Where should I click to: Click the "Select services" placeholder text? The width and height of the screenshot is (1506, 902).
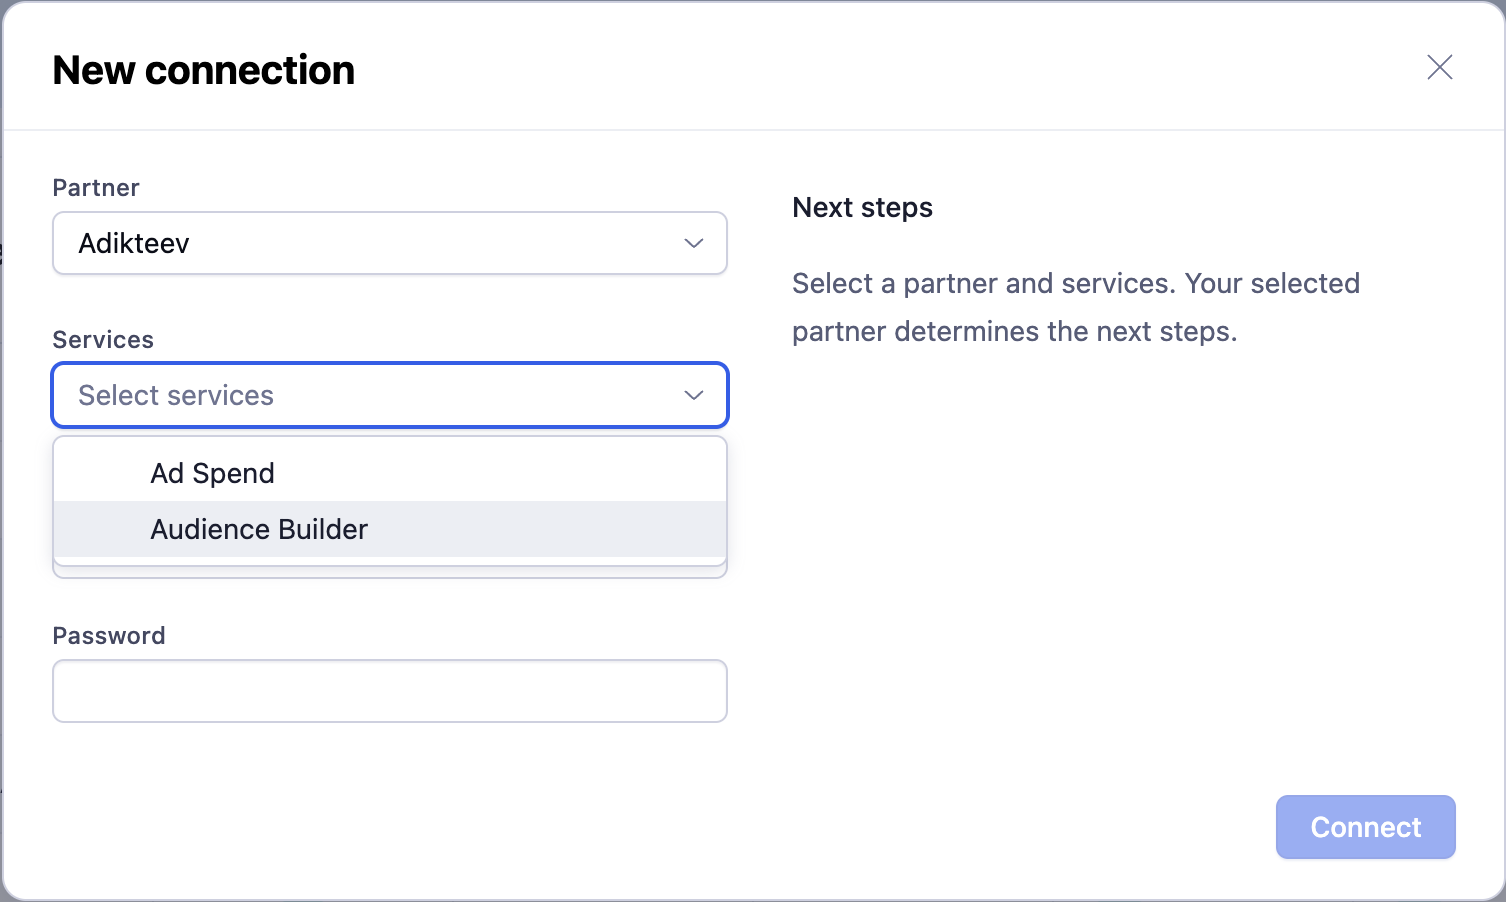click(x=176, y=395)
